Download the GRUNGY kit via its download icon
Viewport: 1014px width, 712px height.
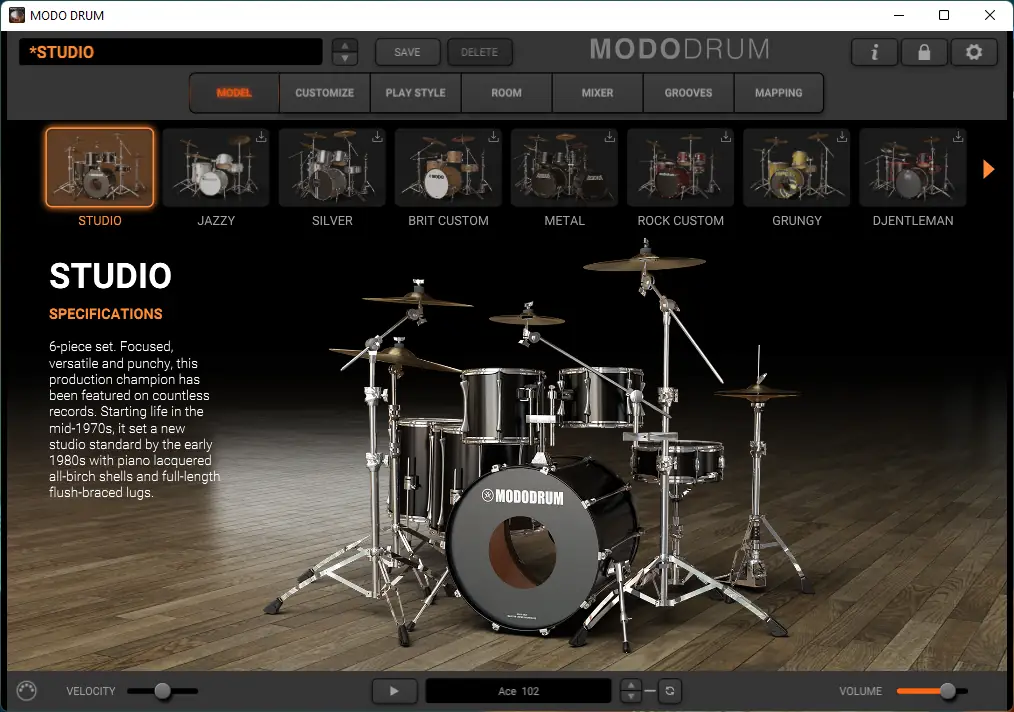(841, 136)
